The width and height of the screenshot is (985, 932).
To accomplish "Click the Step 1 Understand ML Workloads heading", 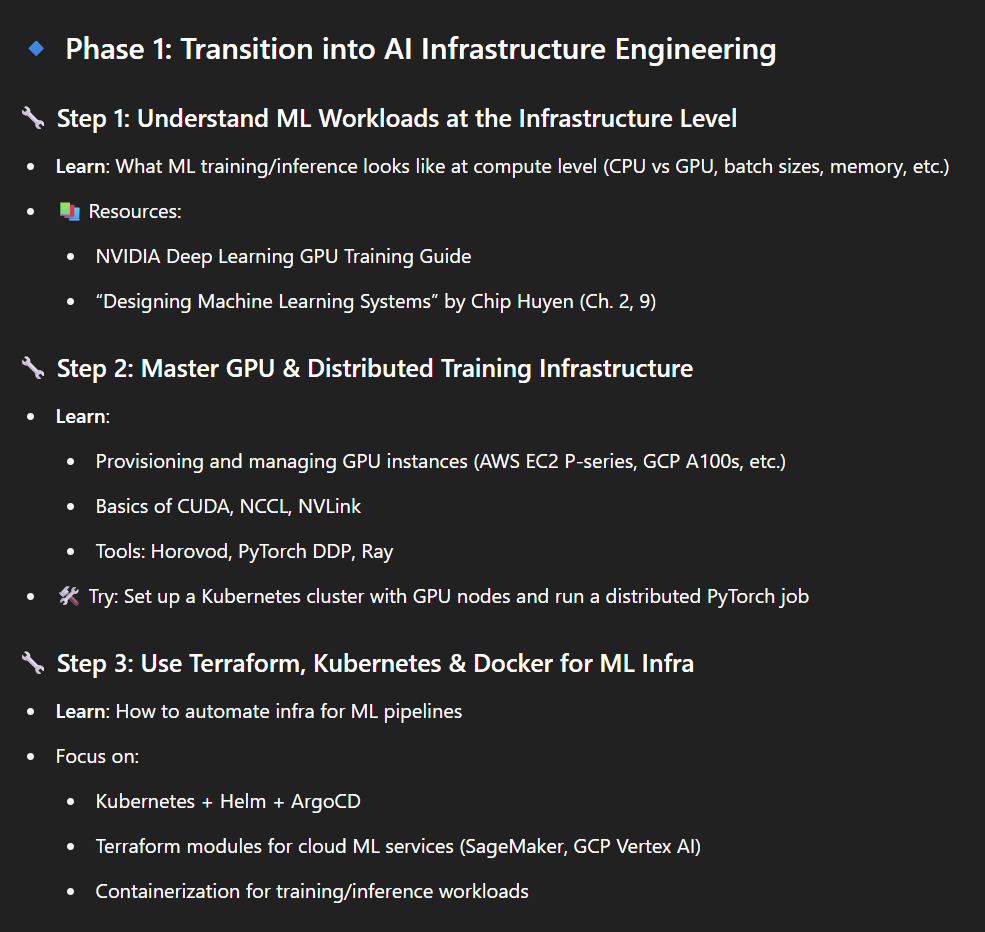I will point(396,119).
